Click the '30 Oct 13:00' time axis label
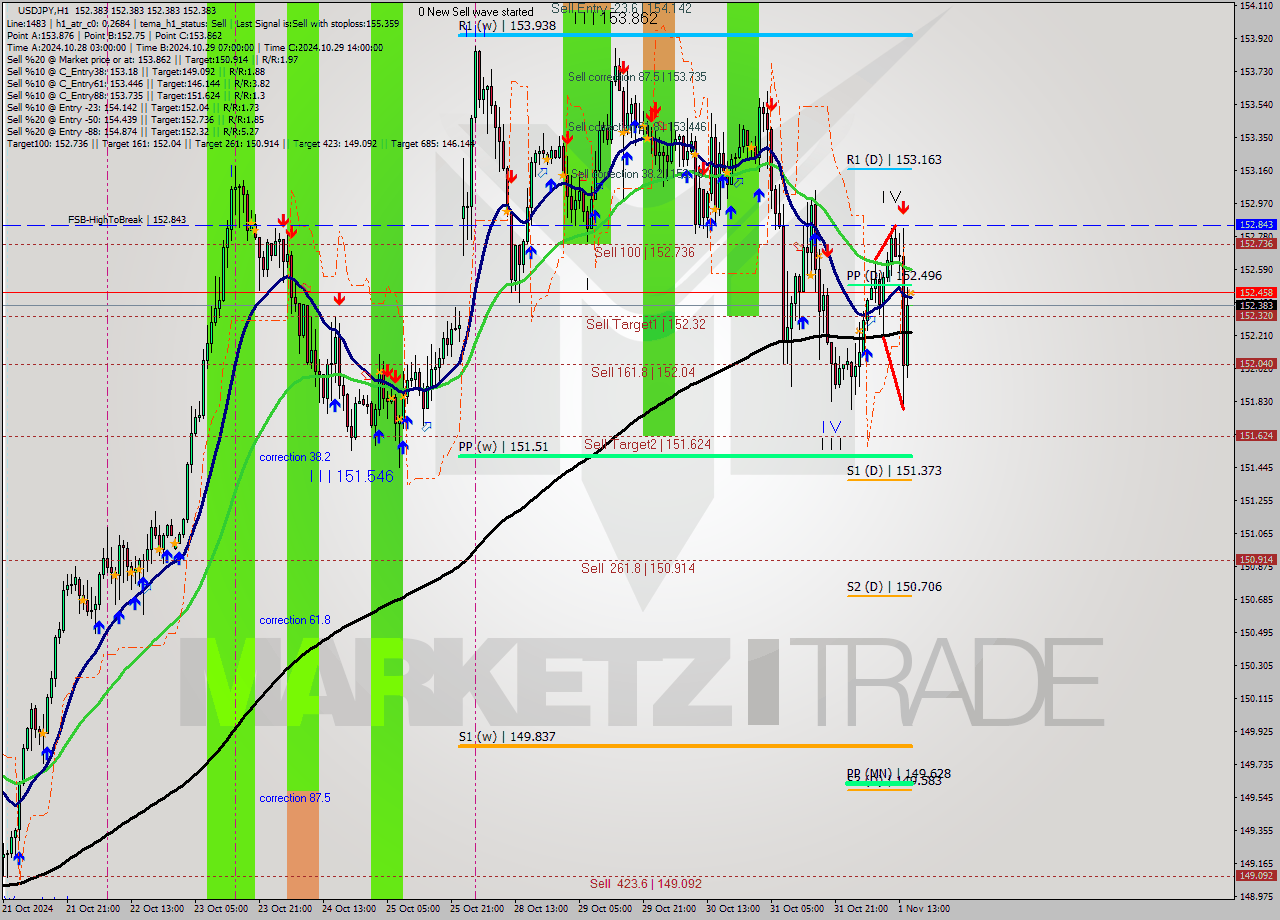Screen dimensions: 1280x920 pos(731,909)
